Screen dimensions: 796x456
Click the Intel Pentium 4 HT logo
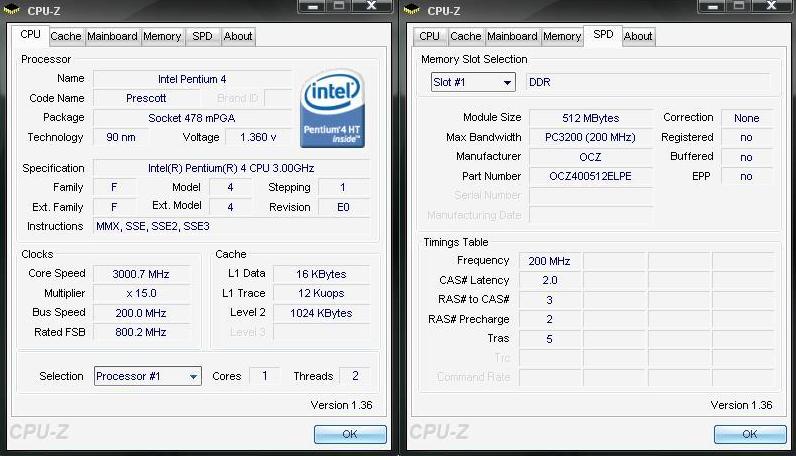[333, 109]
